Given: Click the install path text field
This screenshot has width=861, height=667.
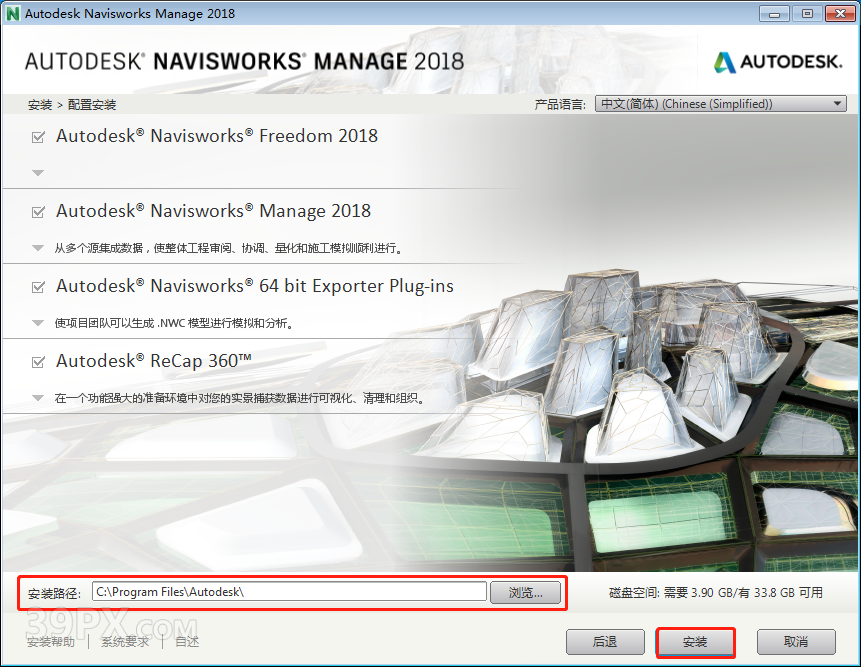Looking at the screenshot, I should coord(289,592).
